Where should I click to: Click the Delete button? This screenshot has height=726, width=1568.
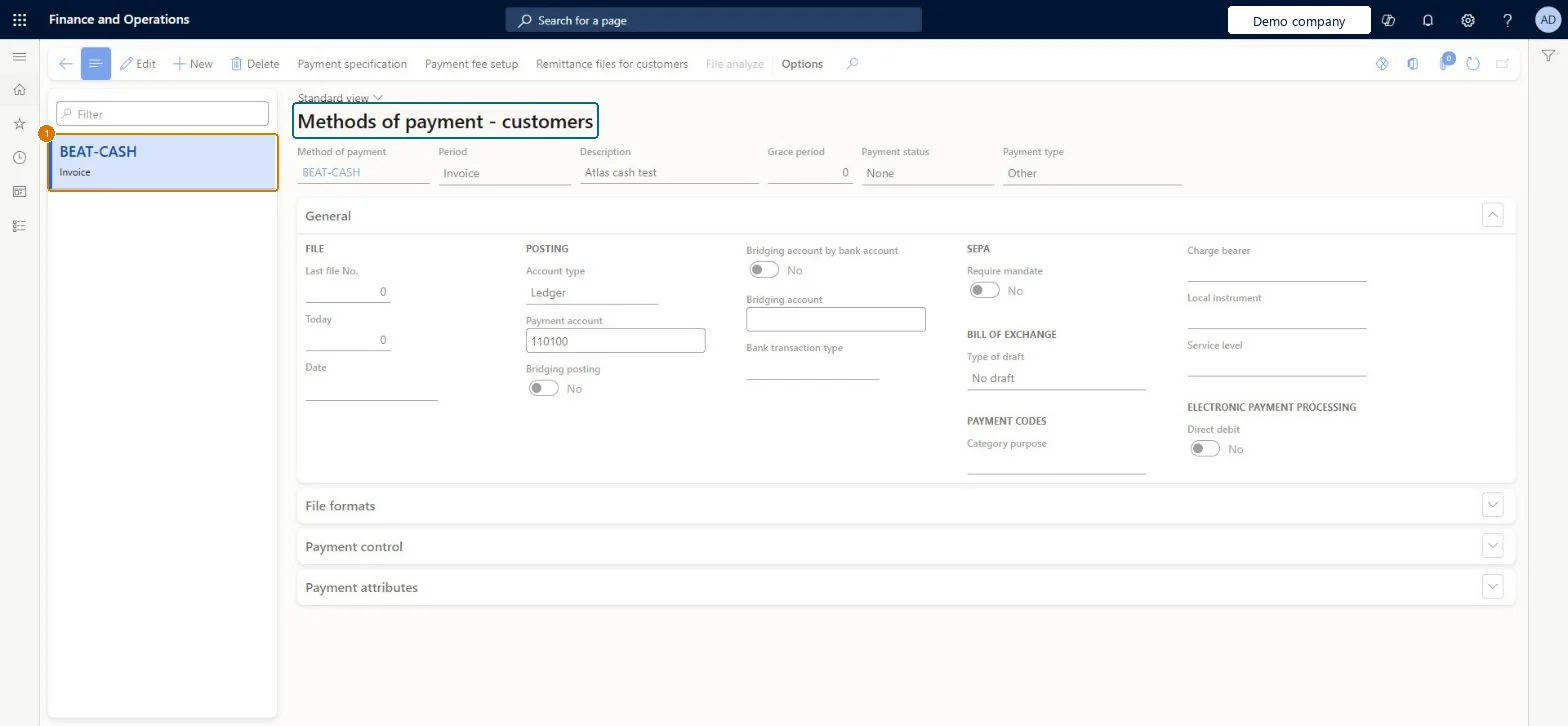[x=255, y=64]
